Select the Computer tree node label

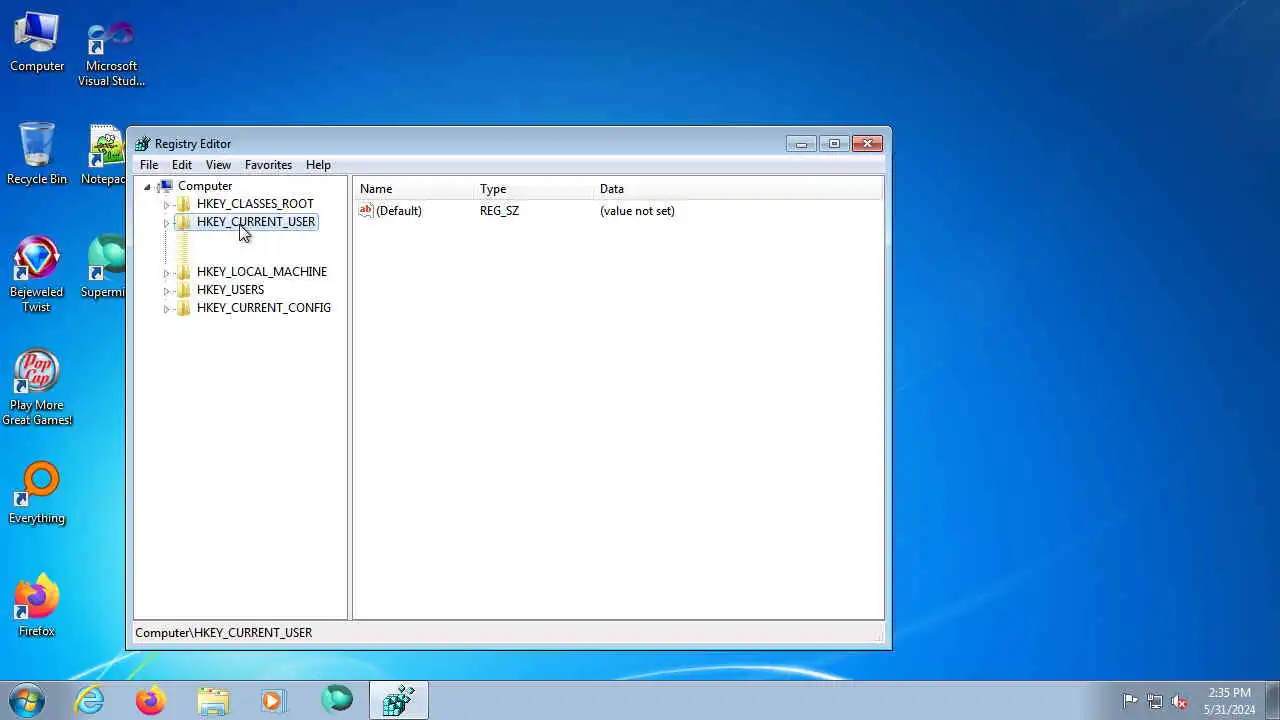coord(205,186)
